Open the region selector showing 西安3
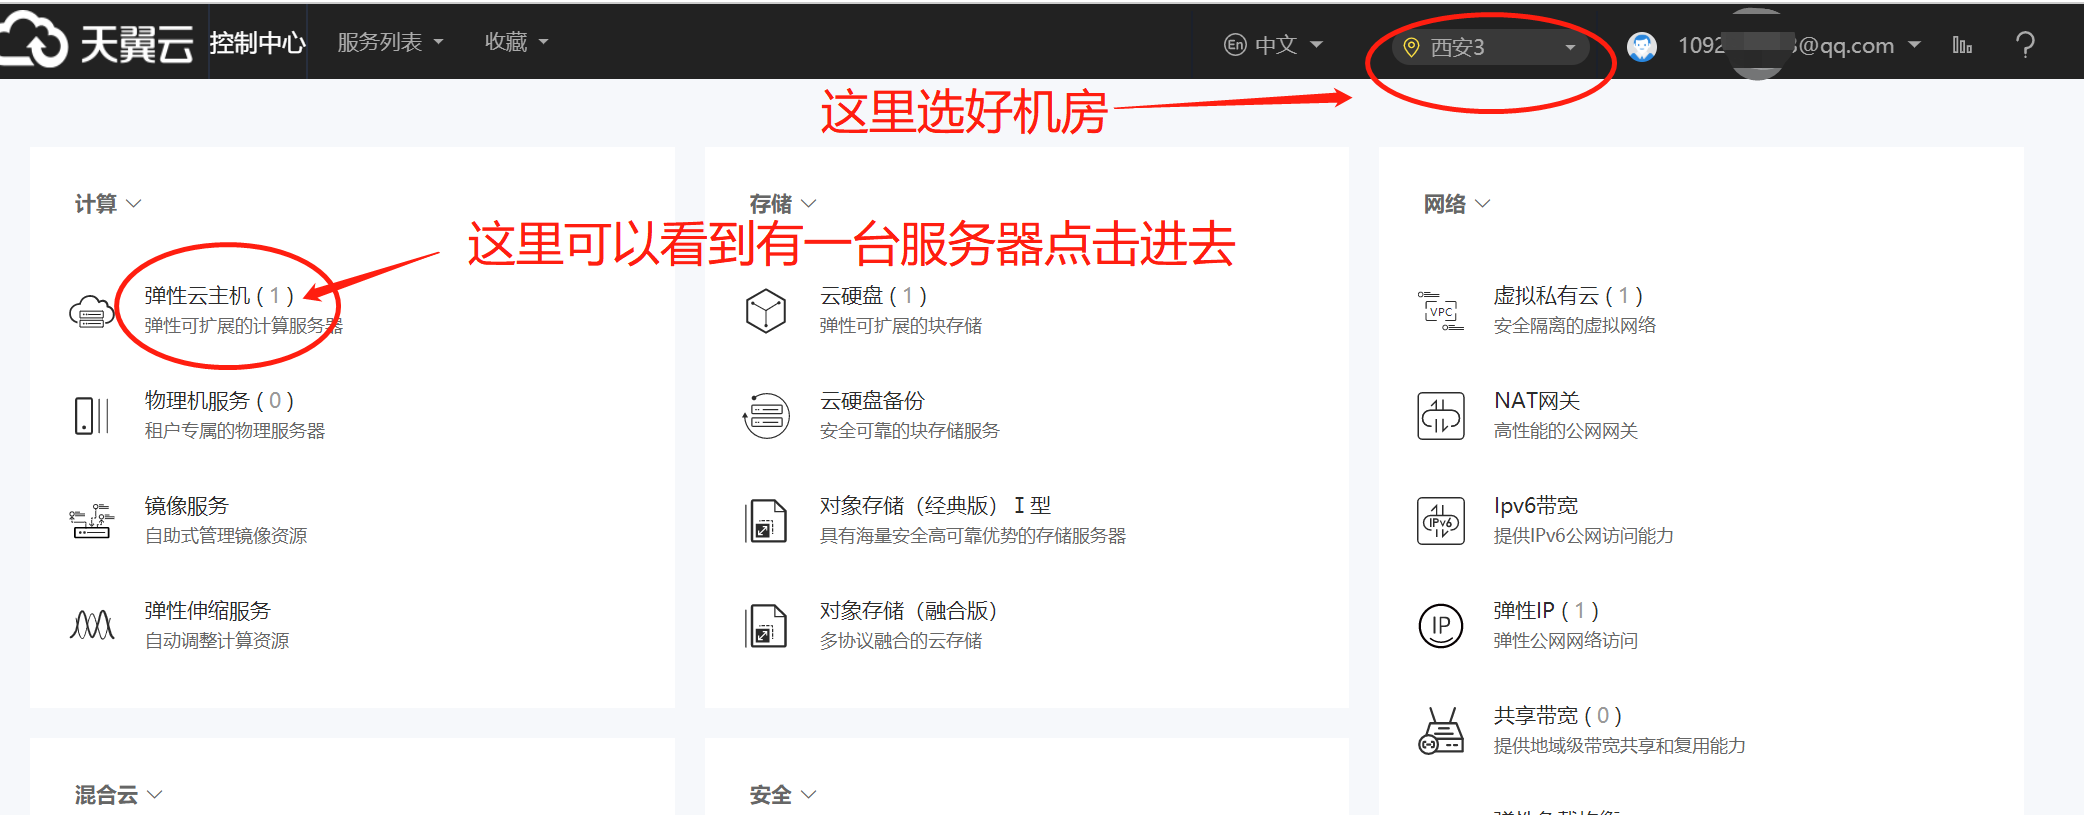Viewport: 2084px width, 815px height. [1489, 47]
